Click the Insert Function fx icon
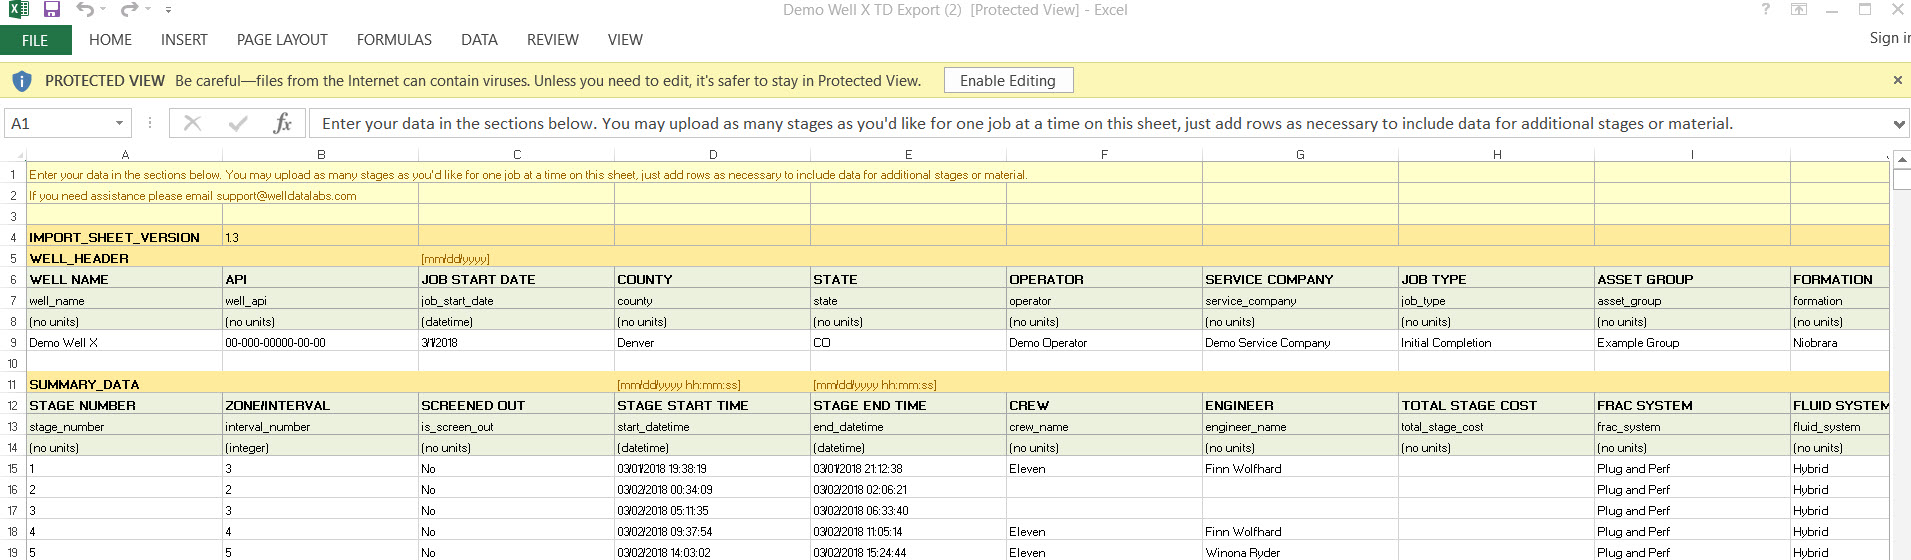Viewport: 1911px width, 560px height. (282, 123)
